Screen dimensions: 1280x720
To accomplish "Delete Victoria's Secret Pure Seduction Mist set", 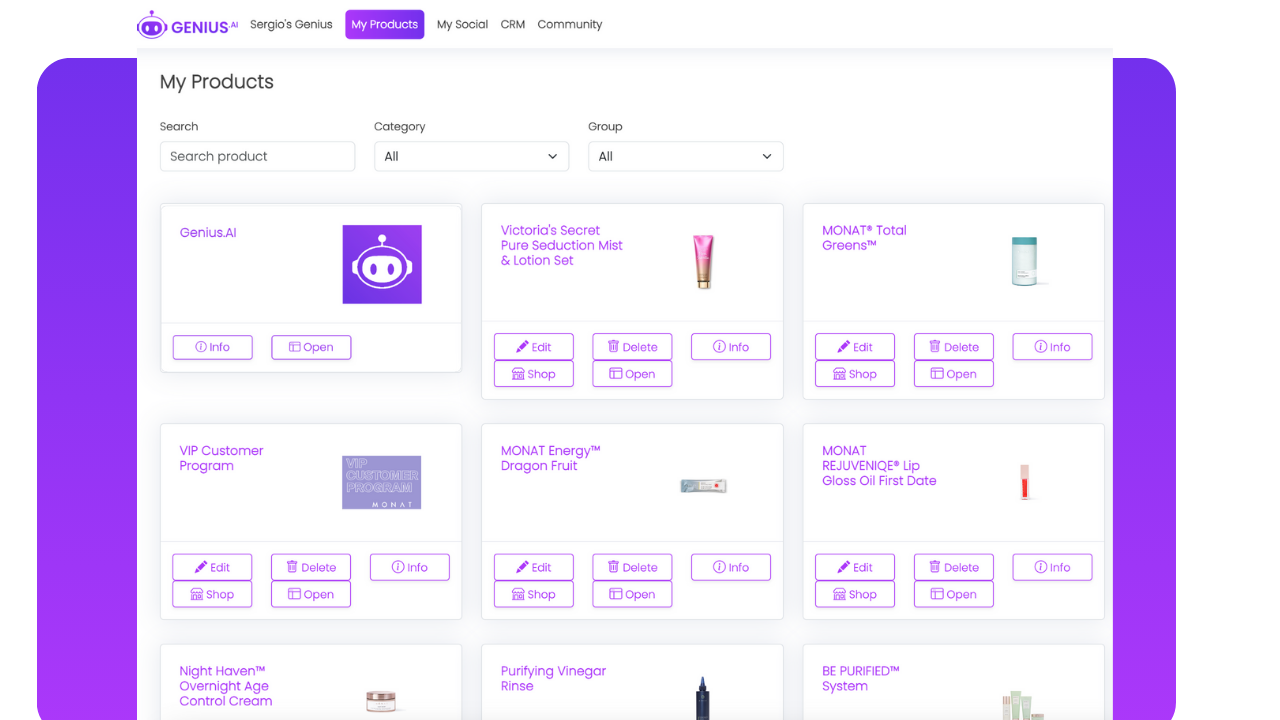I will pyautogui.click(x=632, y=347).
